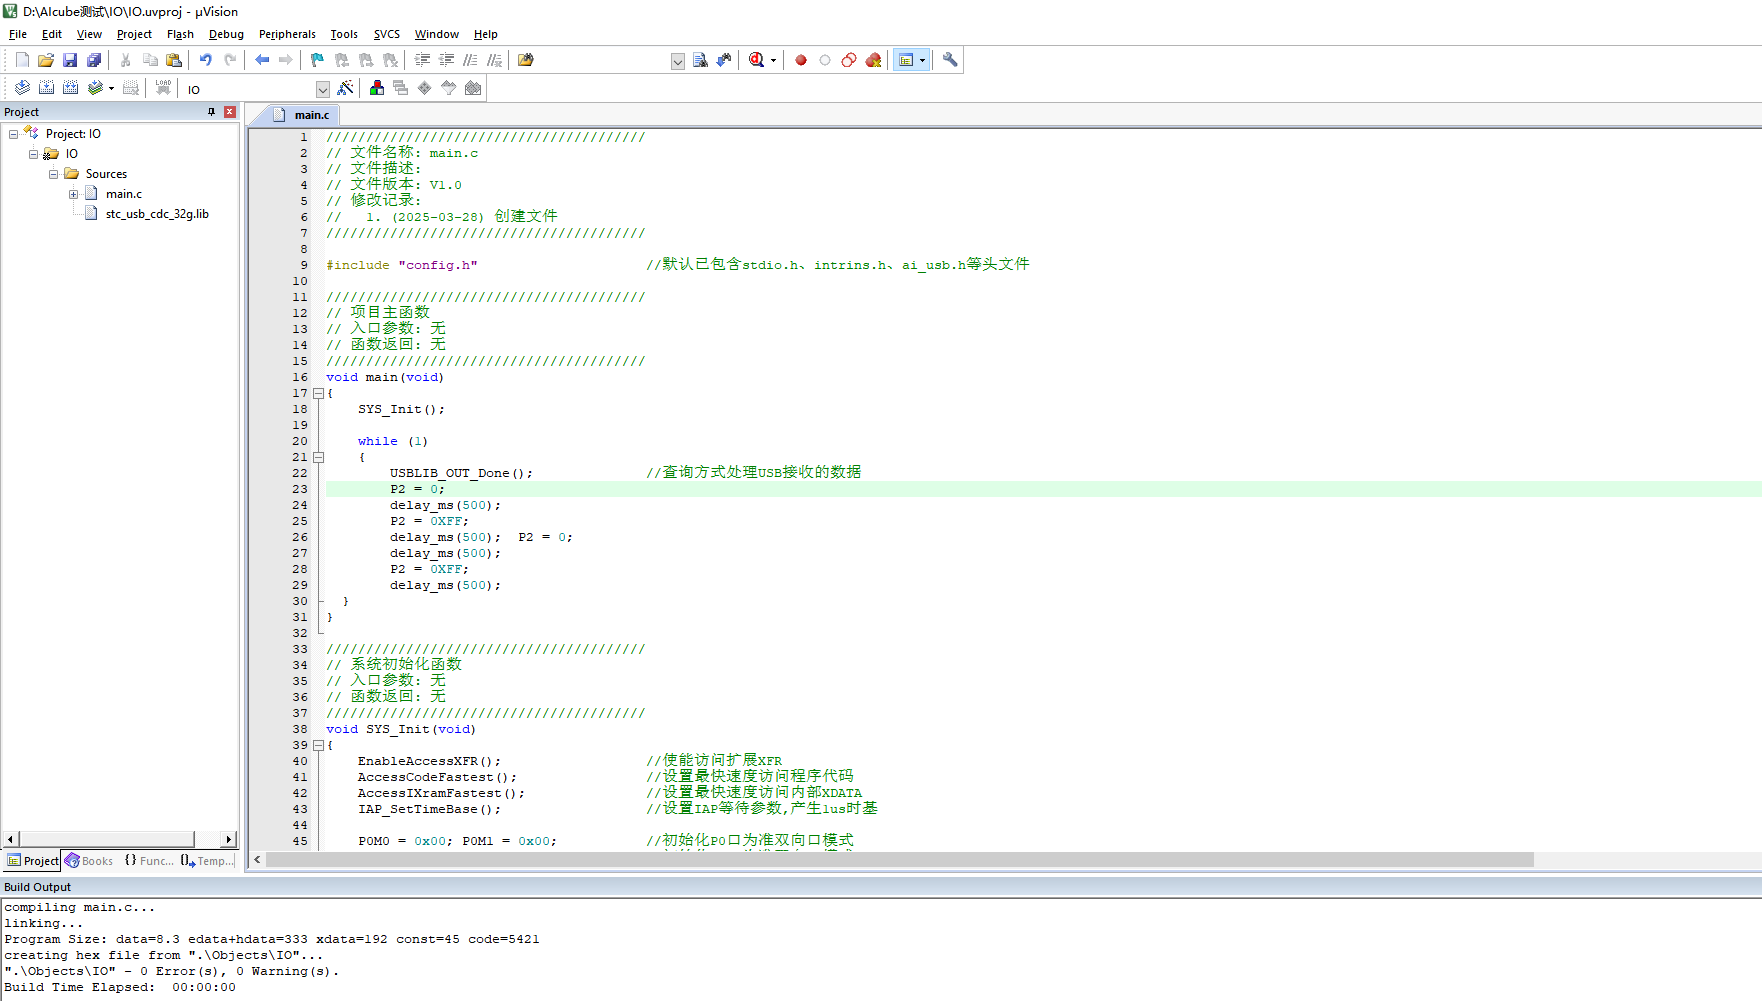The width and height of the screenshot is (1762, 1001).
Task: Open the Batch Build dropdown arrow
Action: [111, 88]
